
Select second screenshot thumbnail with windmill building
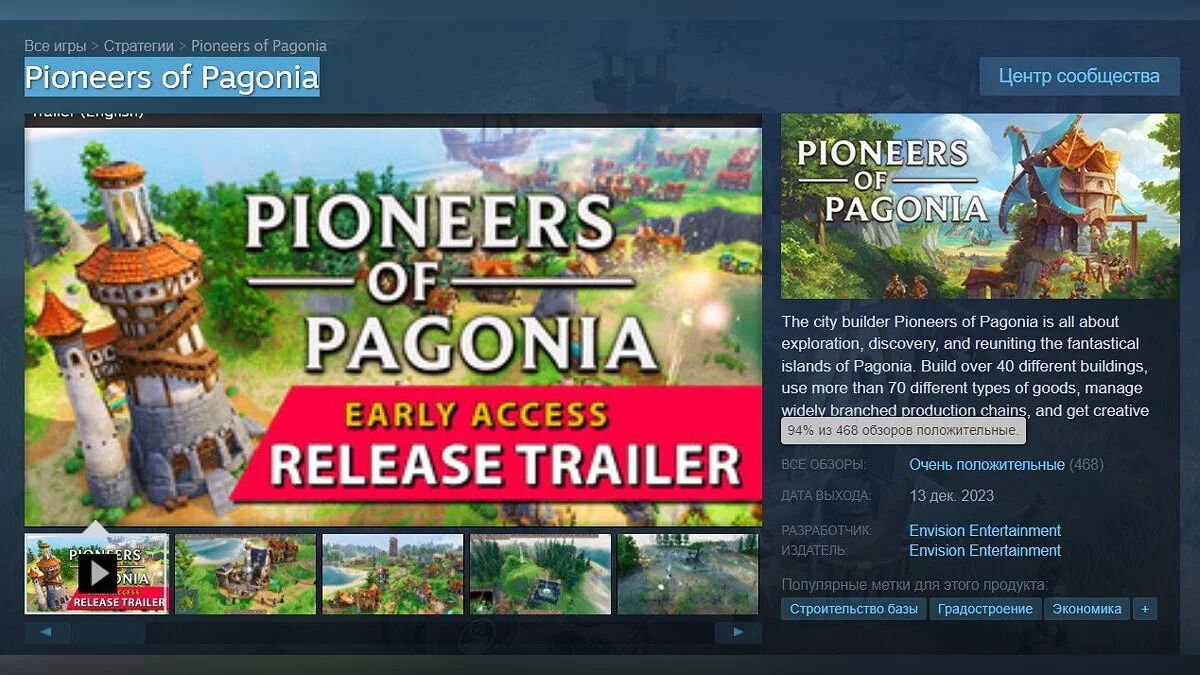[245, 574]
